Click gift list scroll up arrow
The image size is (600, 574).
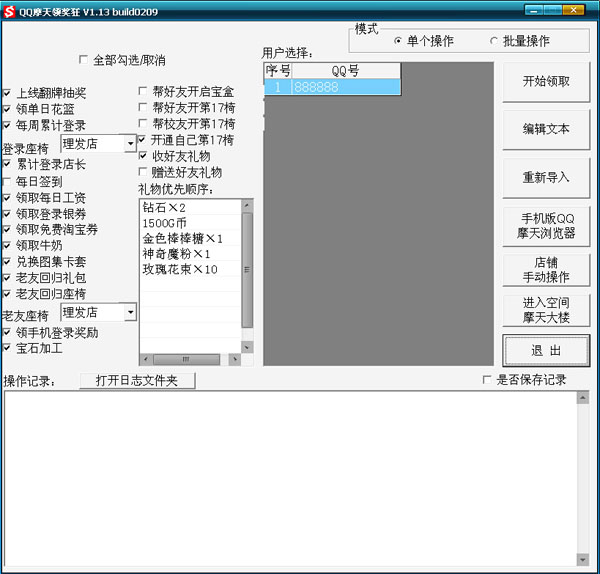pos(247,205)
